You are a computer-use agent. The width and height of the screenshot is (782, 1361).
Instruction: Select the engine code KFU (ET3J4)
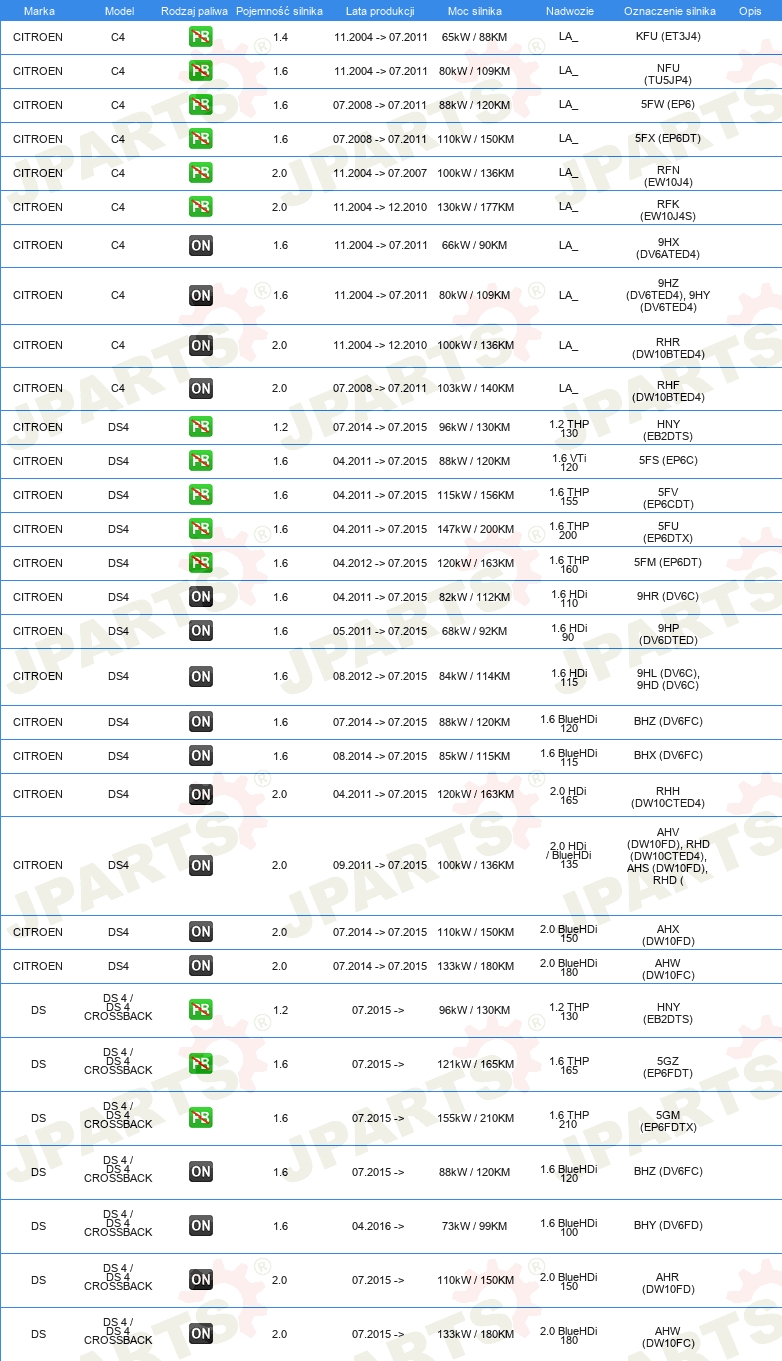click(x=668, y=37)
